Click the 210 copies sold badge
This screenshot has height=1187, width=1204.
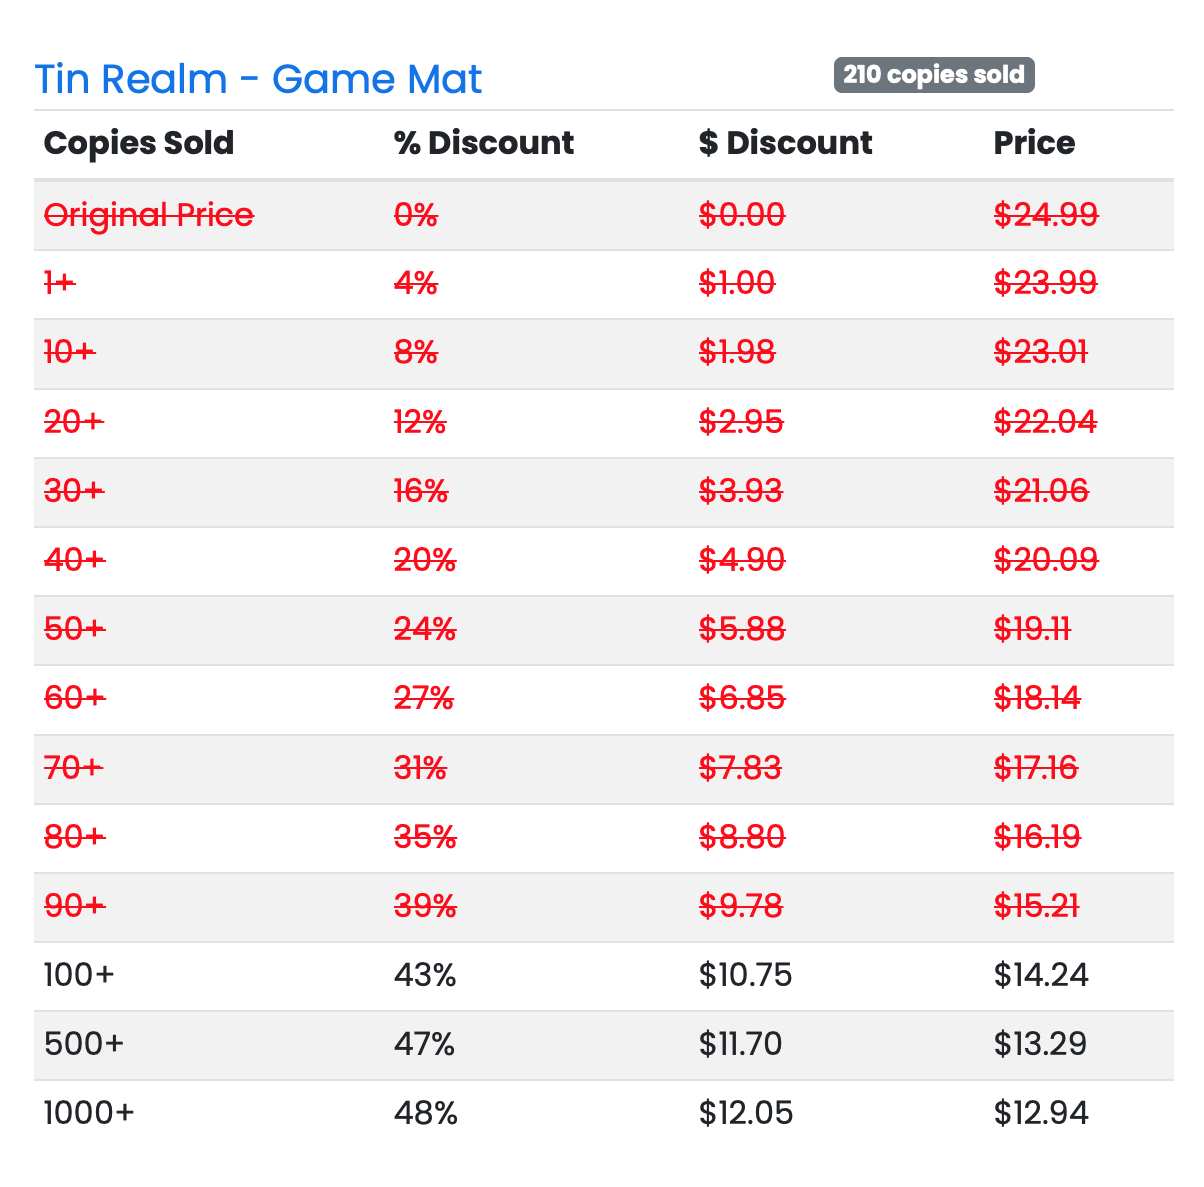(x=934, y=75)
